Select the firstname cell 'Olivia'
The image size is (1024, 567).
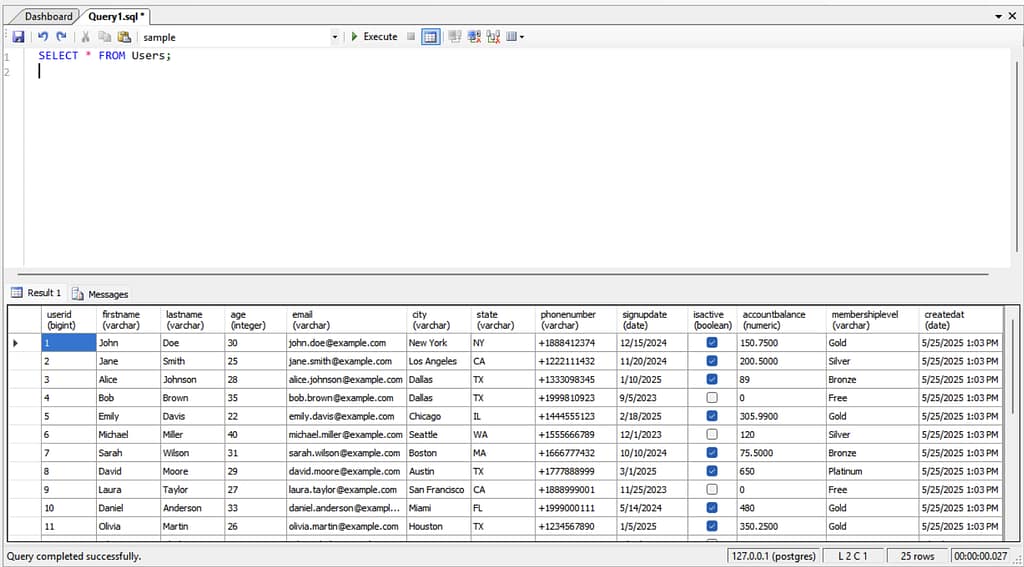pos(128,526)
